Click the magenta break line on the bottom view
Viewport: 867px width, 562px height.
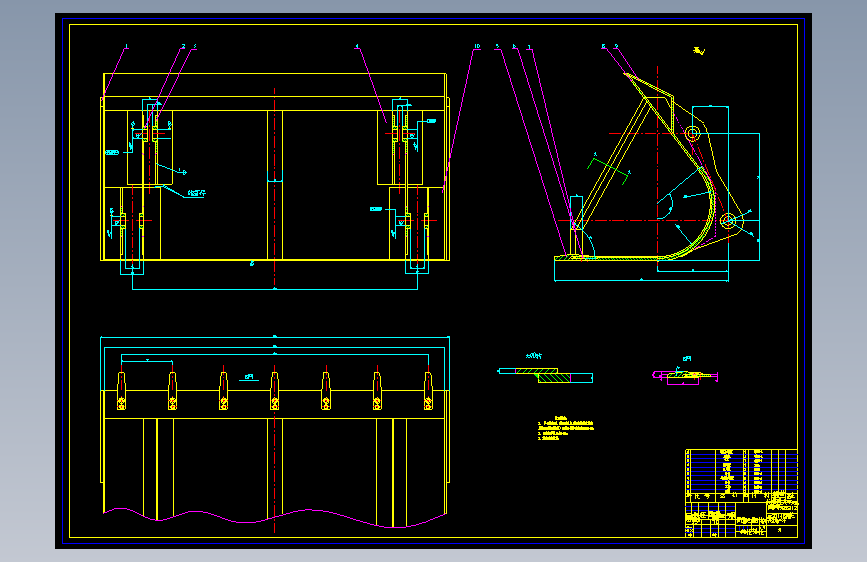[x=275, y=517]
